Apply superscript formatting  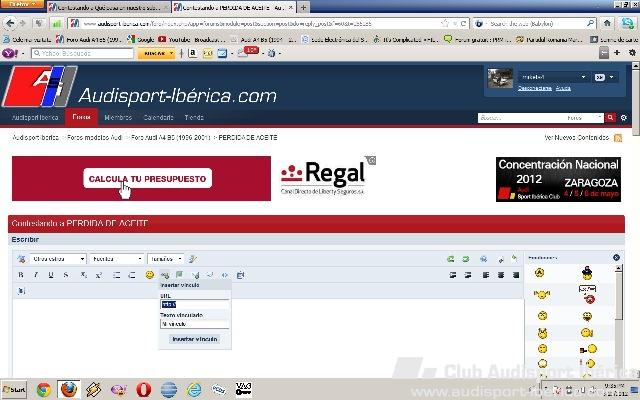point(98,275)
